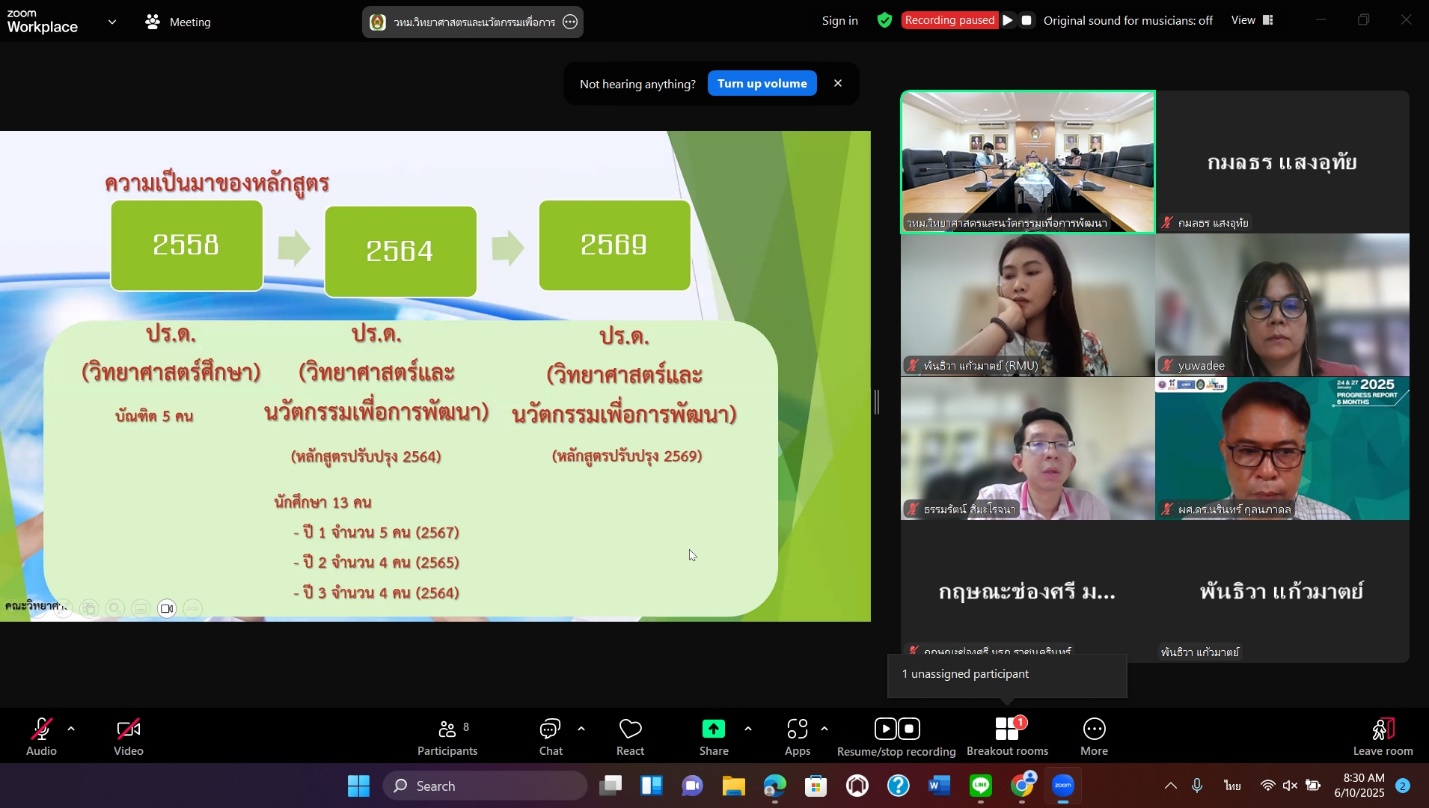The width and height of the screenshot is (1429, 808).
Task: Click the React heart icon
Action: pos(630,736)
